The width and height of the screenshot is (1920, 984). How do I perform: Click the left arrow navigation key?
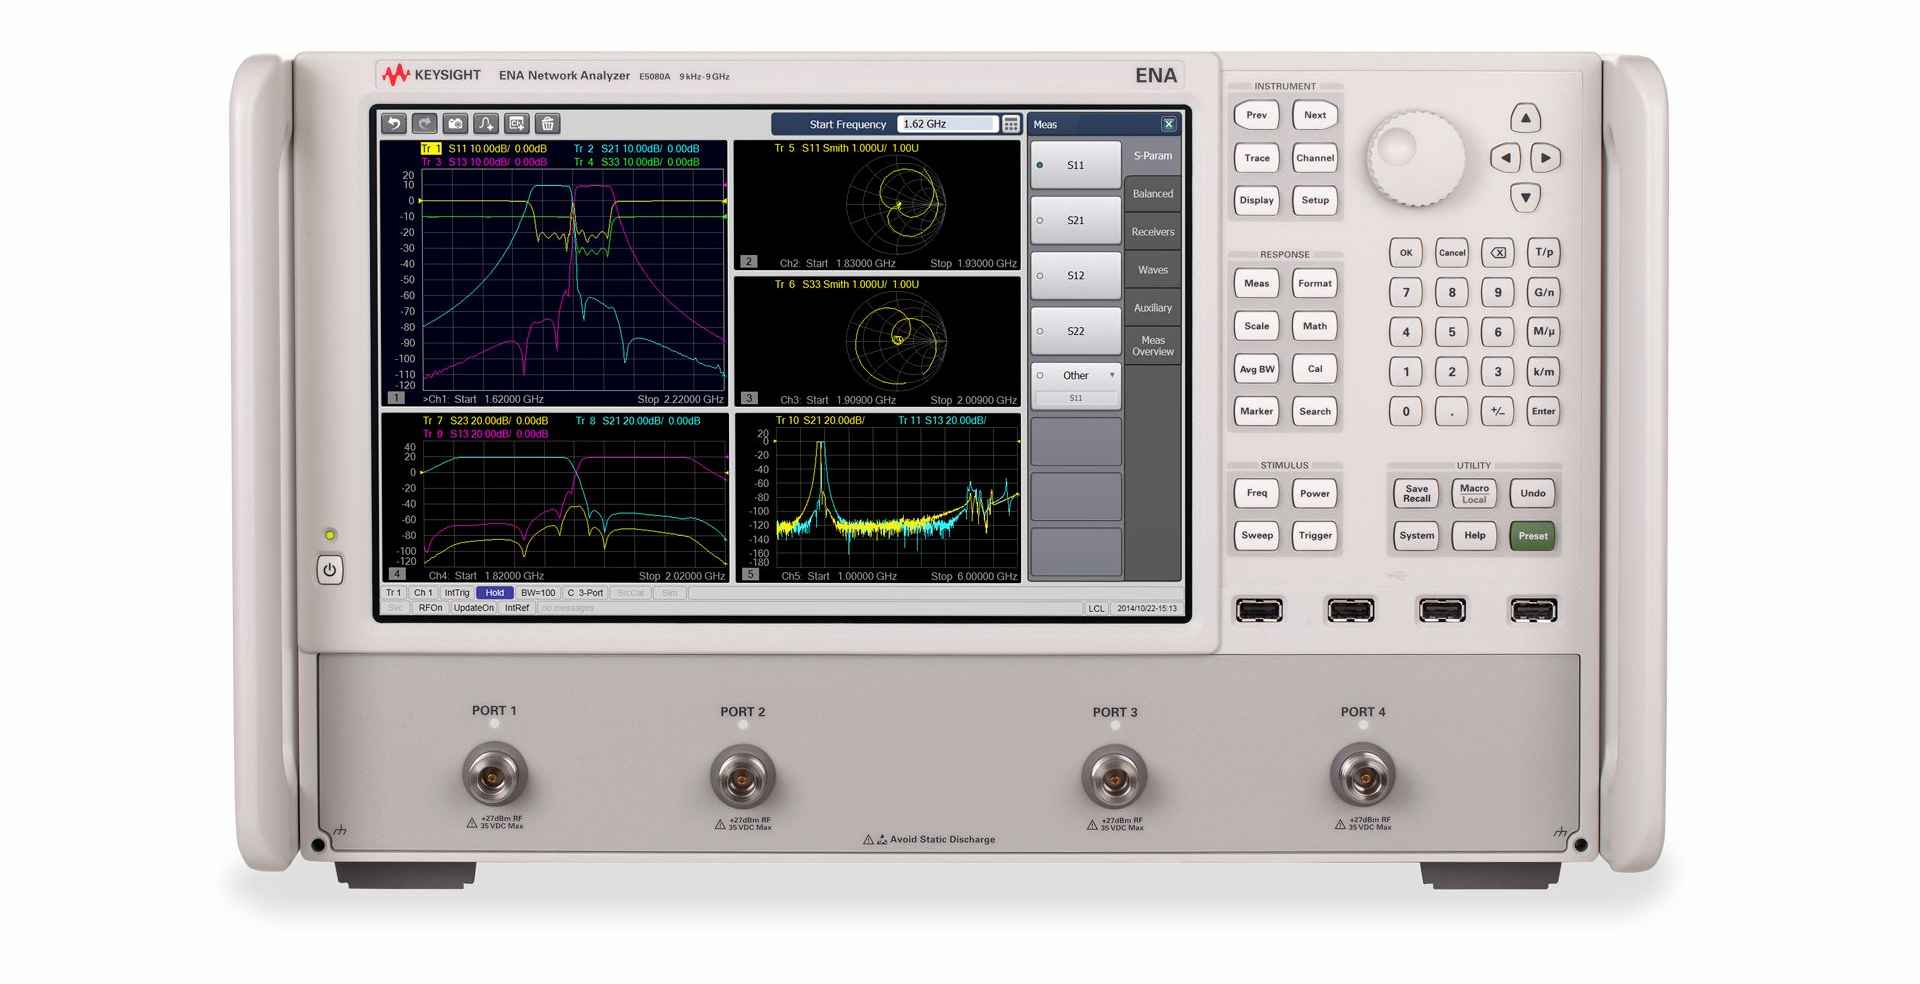(x=1506, y=158)
